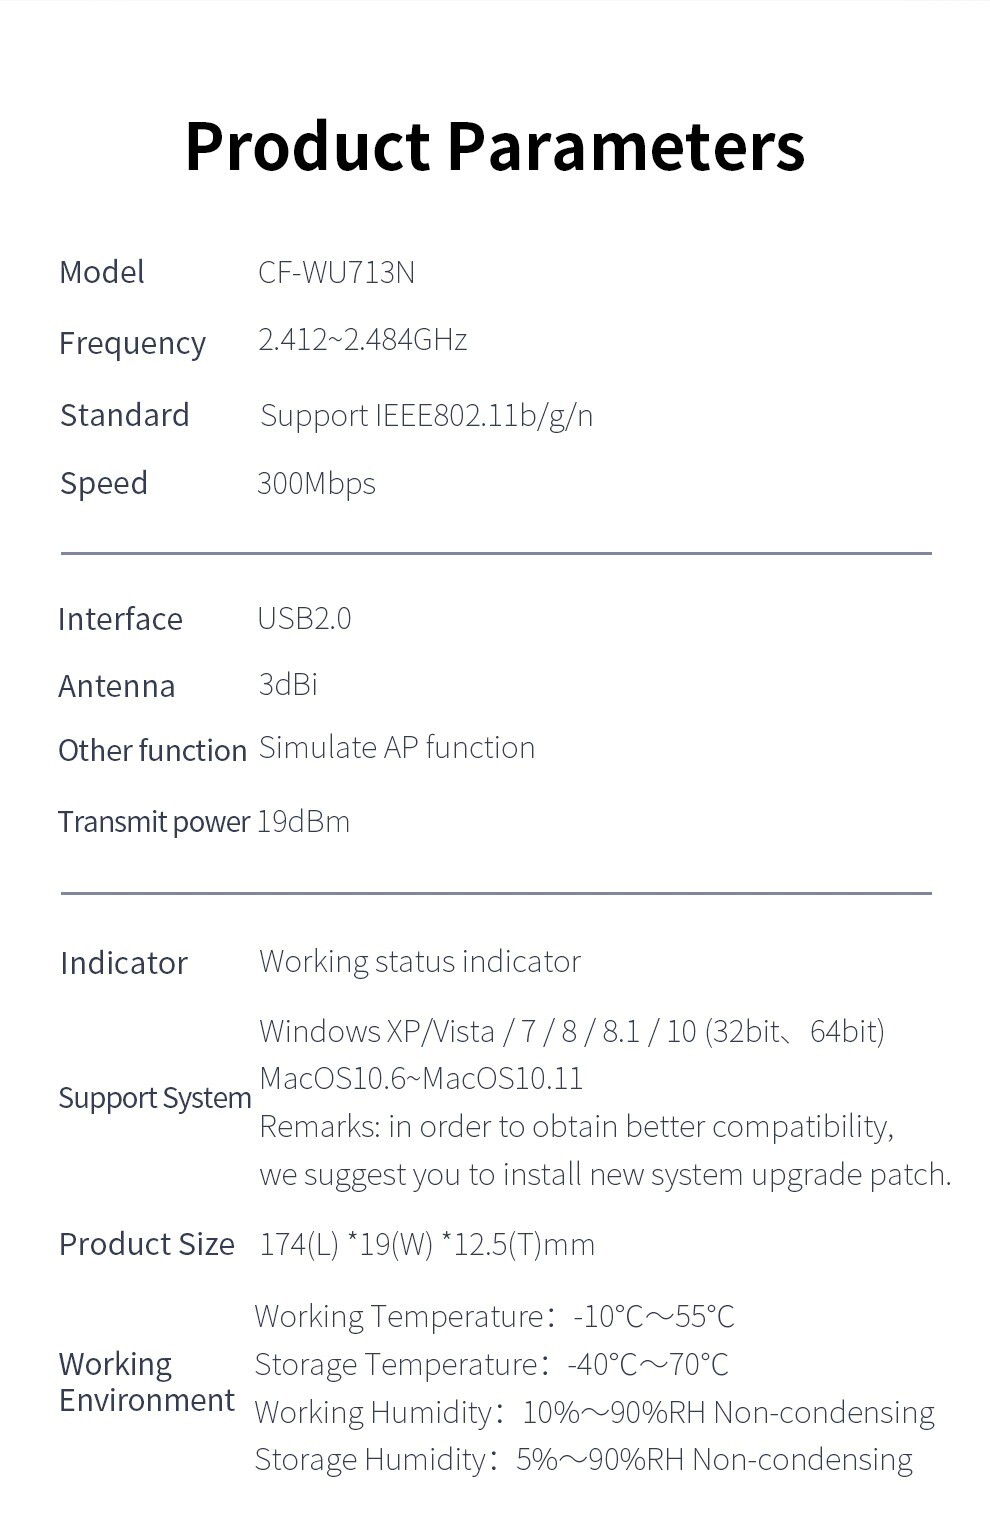Select the USB2.0 interface value
This screenshot has height=1518, width=990.
304,618
